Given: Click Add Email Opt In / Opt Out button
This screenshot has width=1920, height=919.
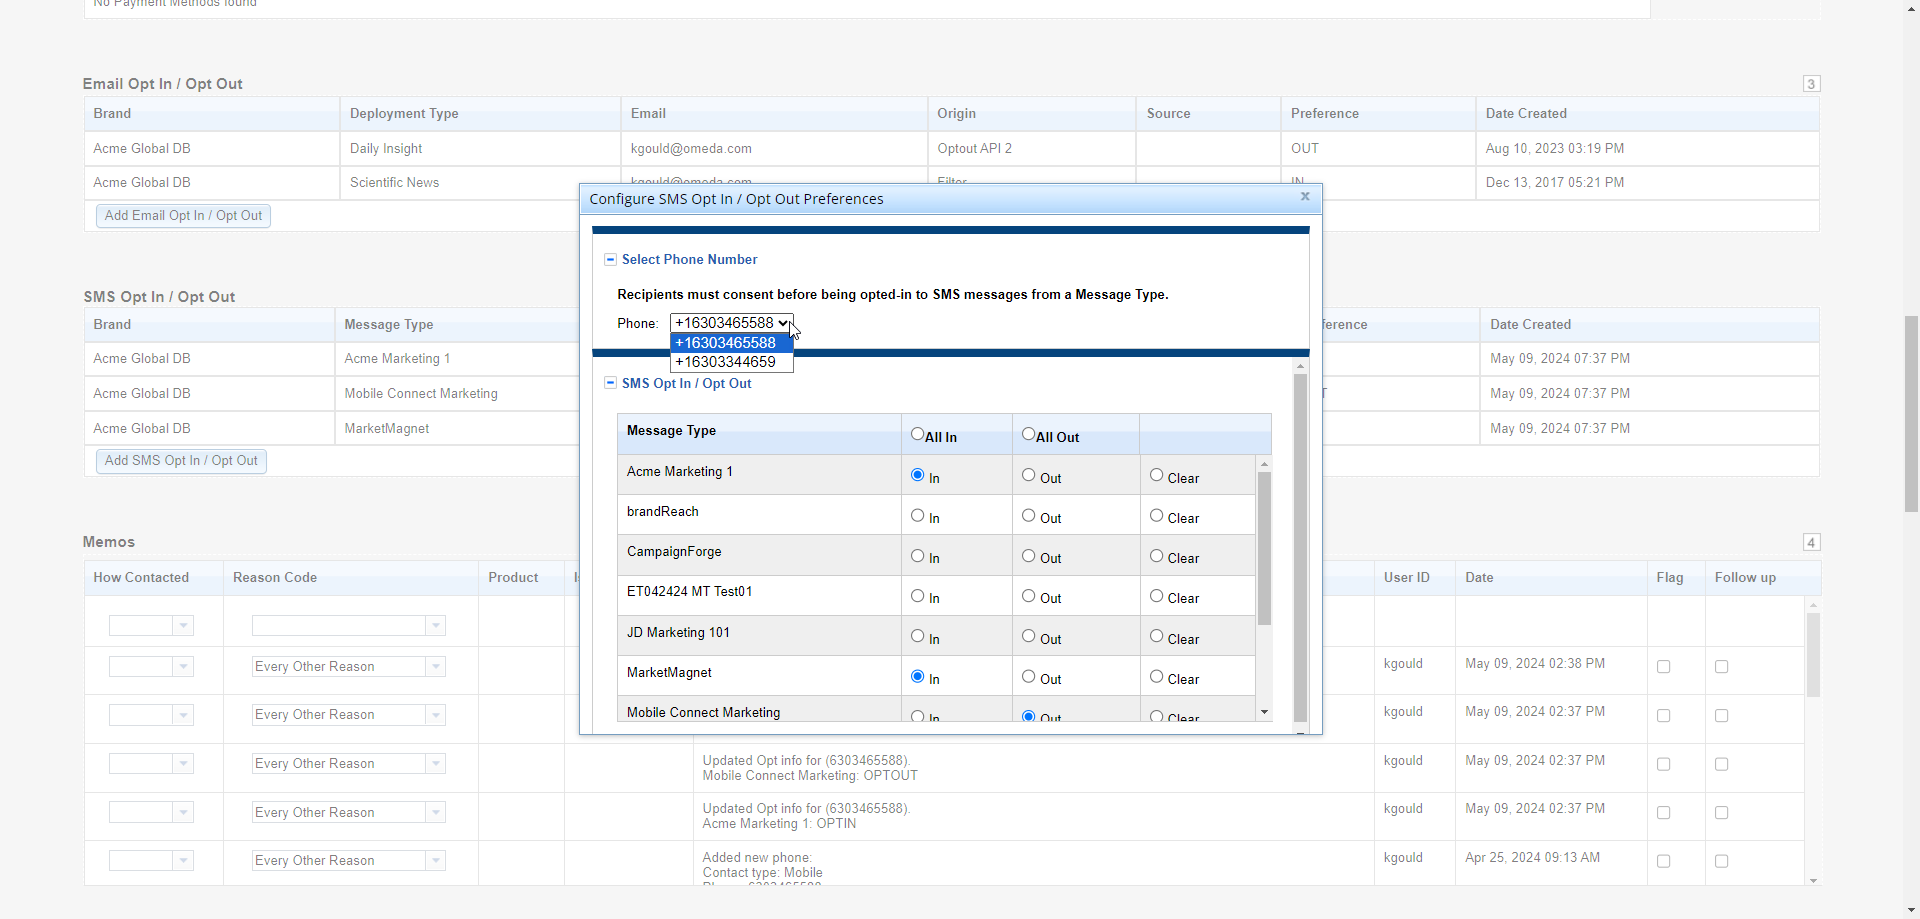Looking at the screenshot, I should [183, 216].
